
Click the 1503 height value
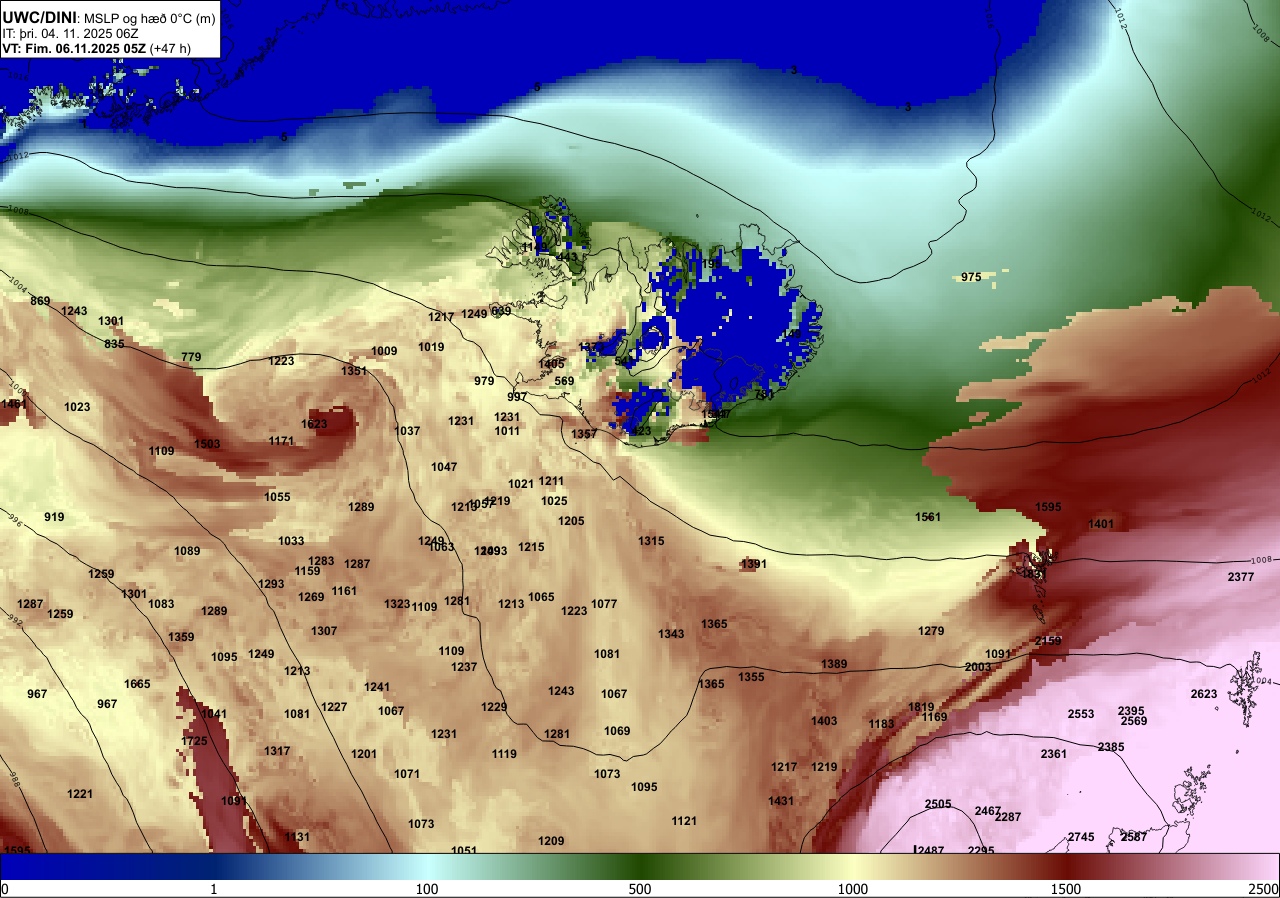click(x=207, y=444)
